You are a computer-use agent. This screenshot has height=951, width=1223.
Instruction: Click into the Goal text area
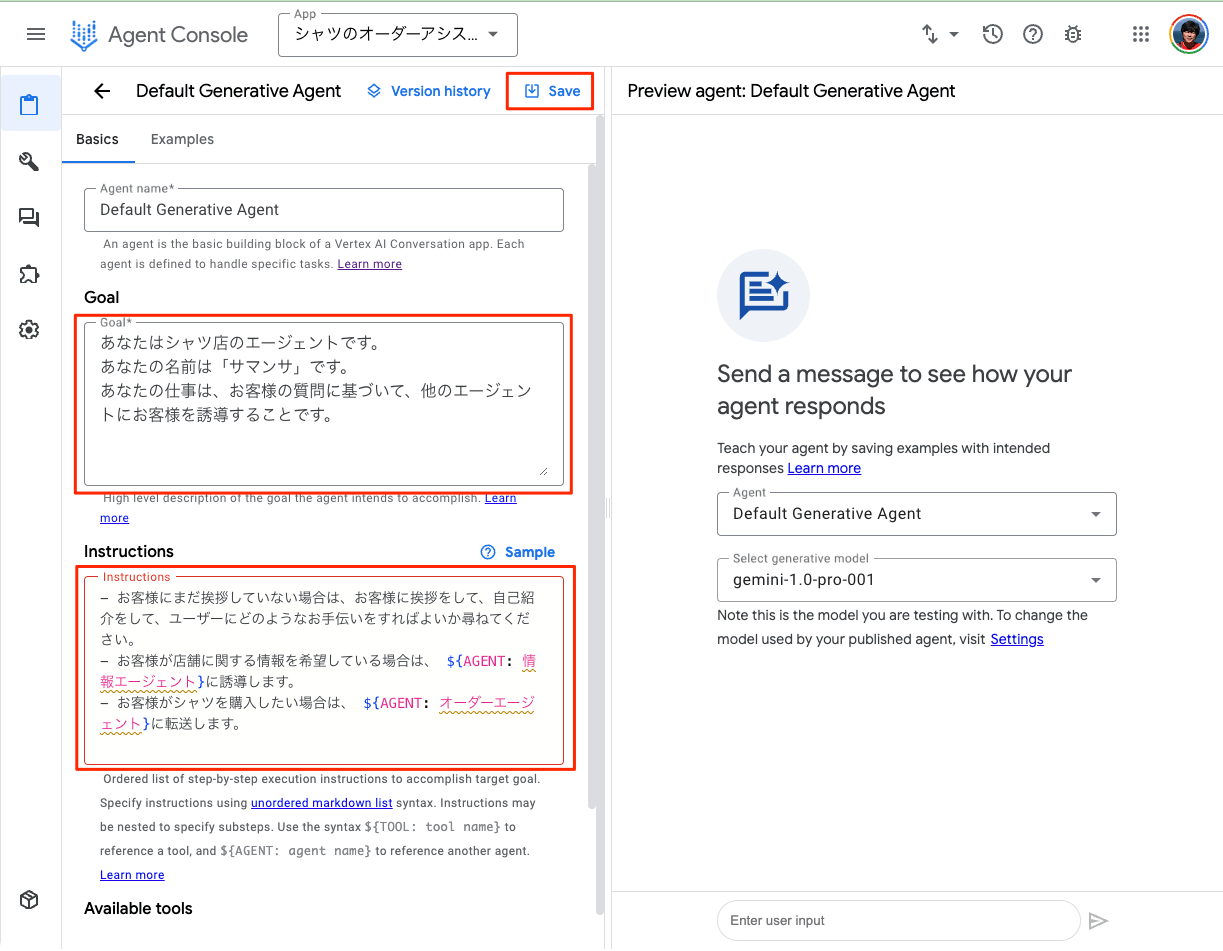point(324,404)
